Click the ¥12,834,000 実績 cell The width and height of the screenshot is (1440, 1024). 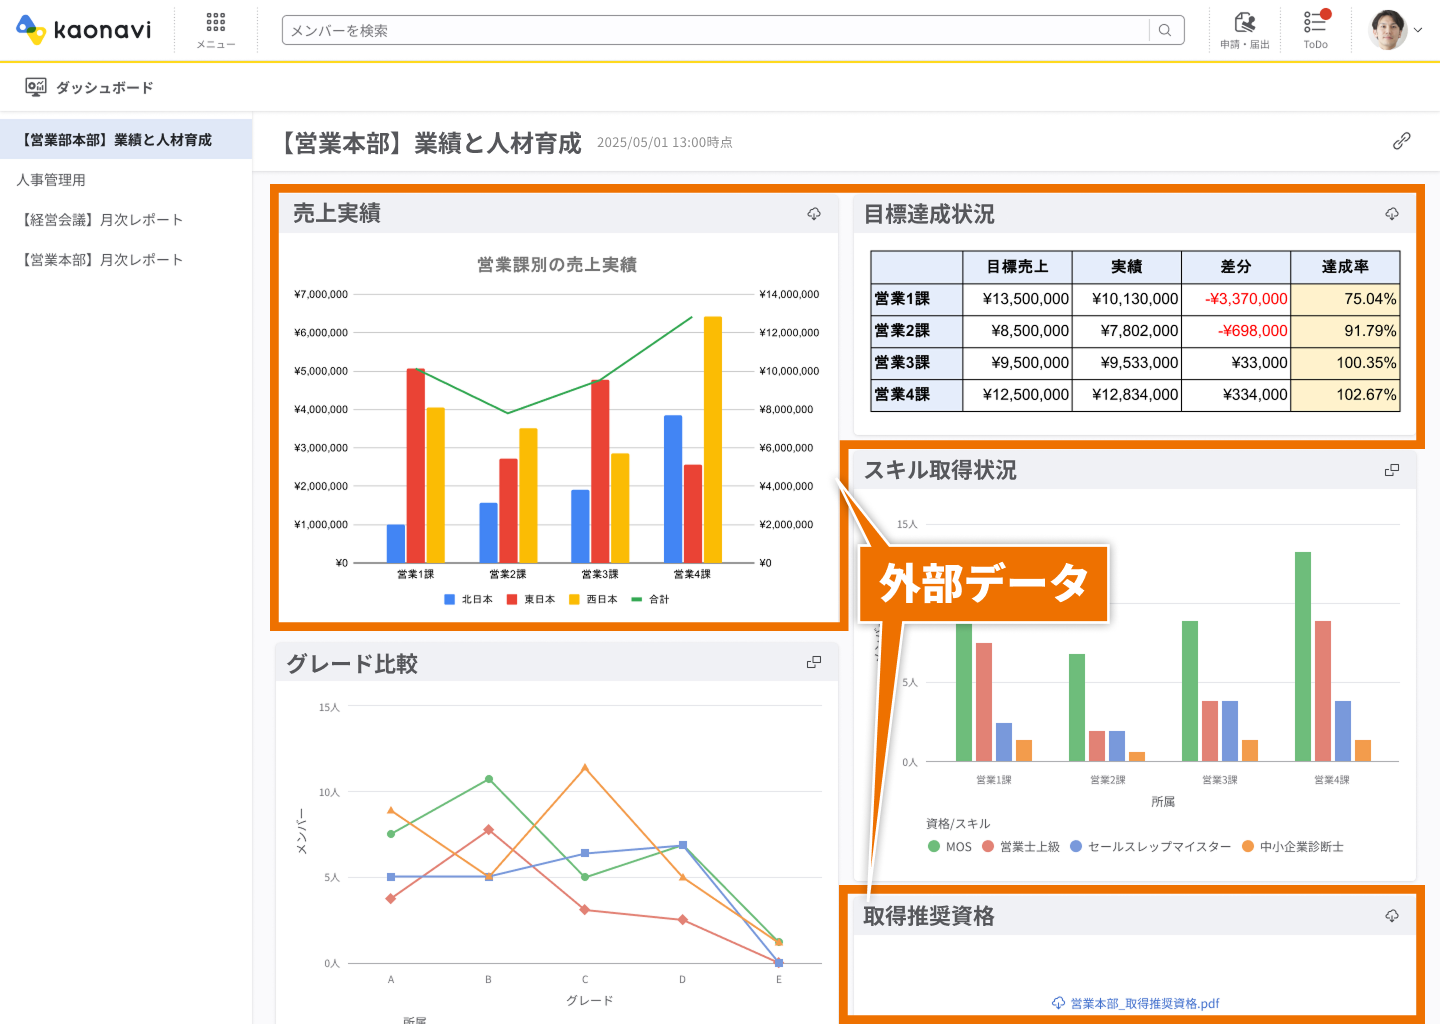click(1126, 395)
